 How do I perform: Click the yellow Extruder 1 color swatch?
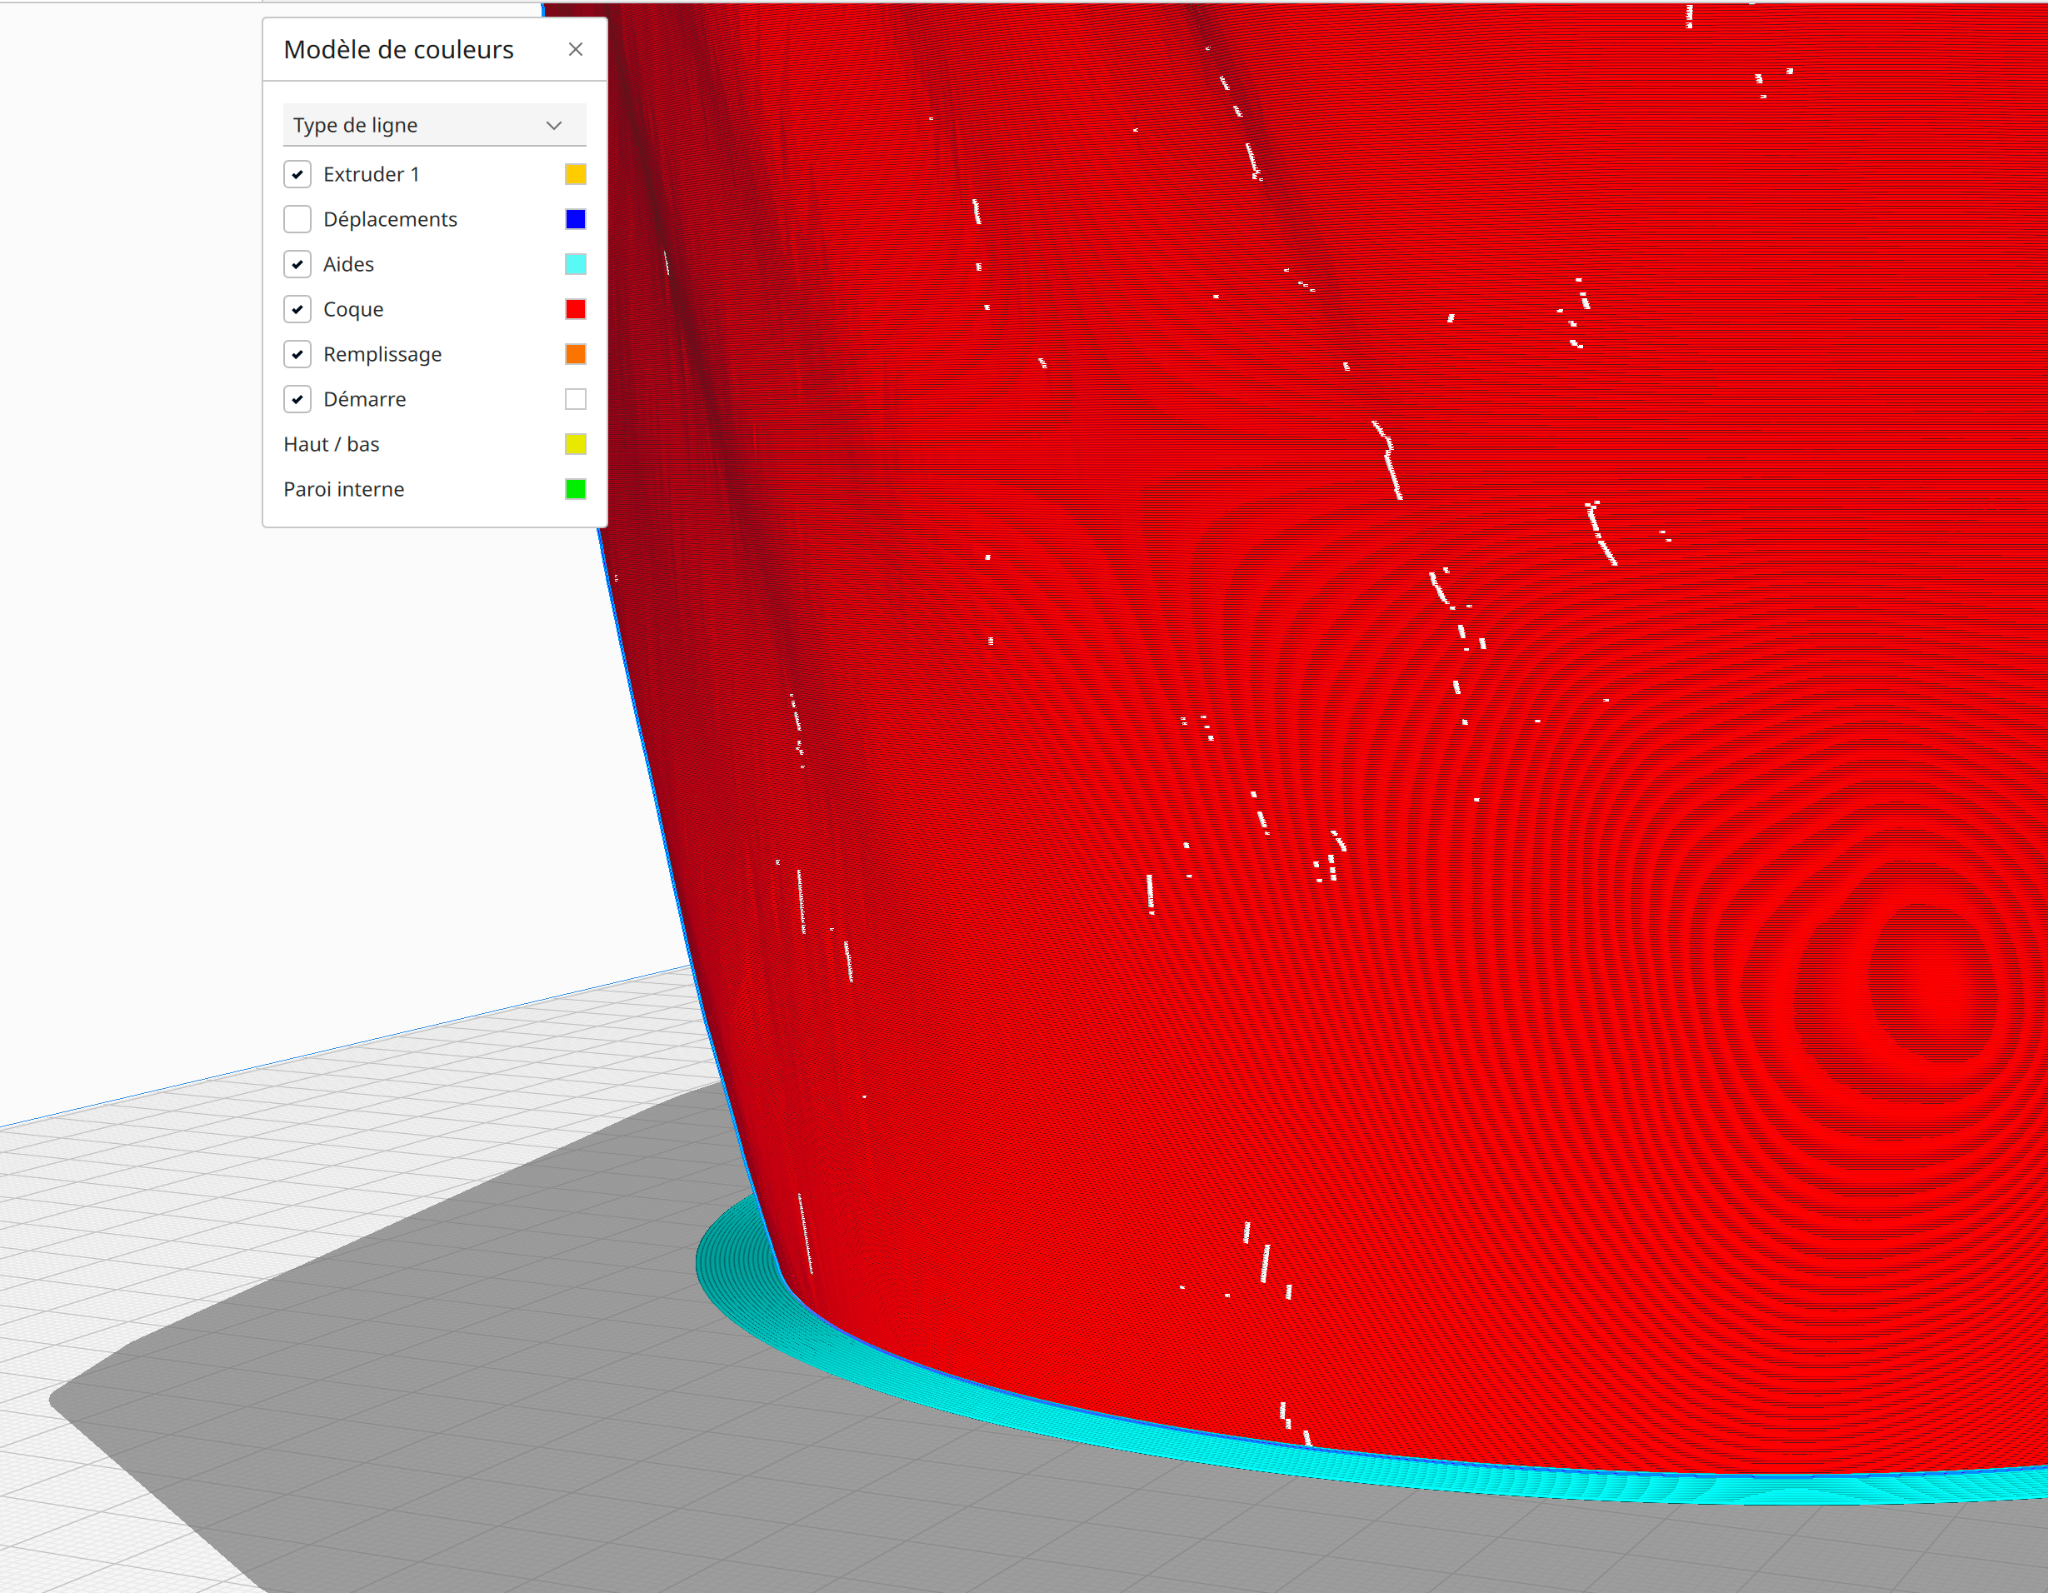coord(575,174)
